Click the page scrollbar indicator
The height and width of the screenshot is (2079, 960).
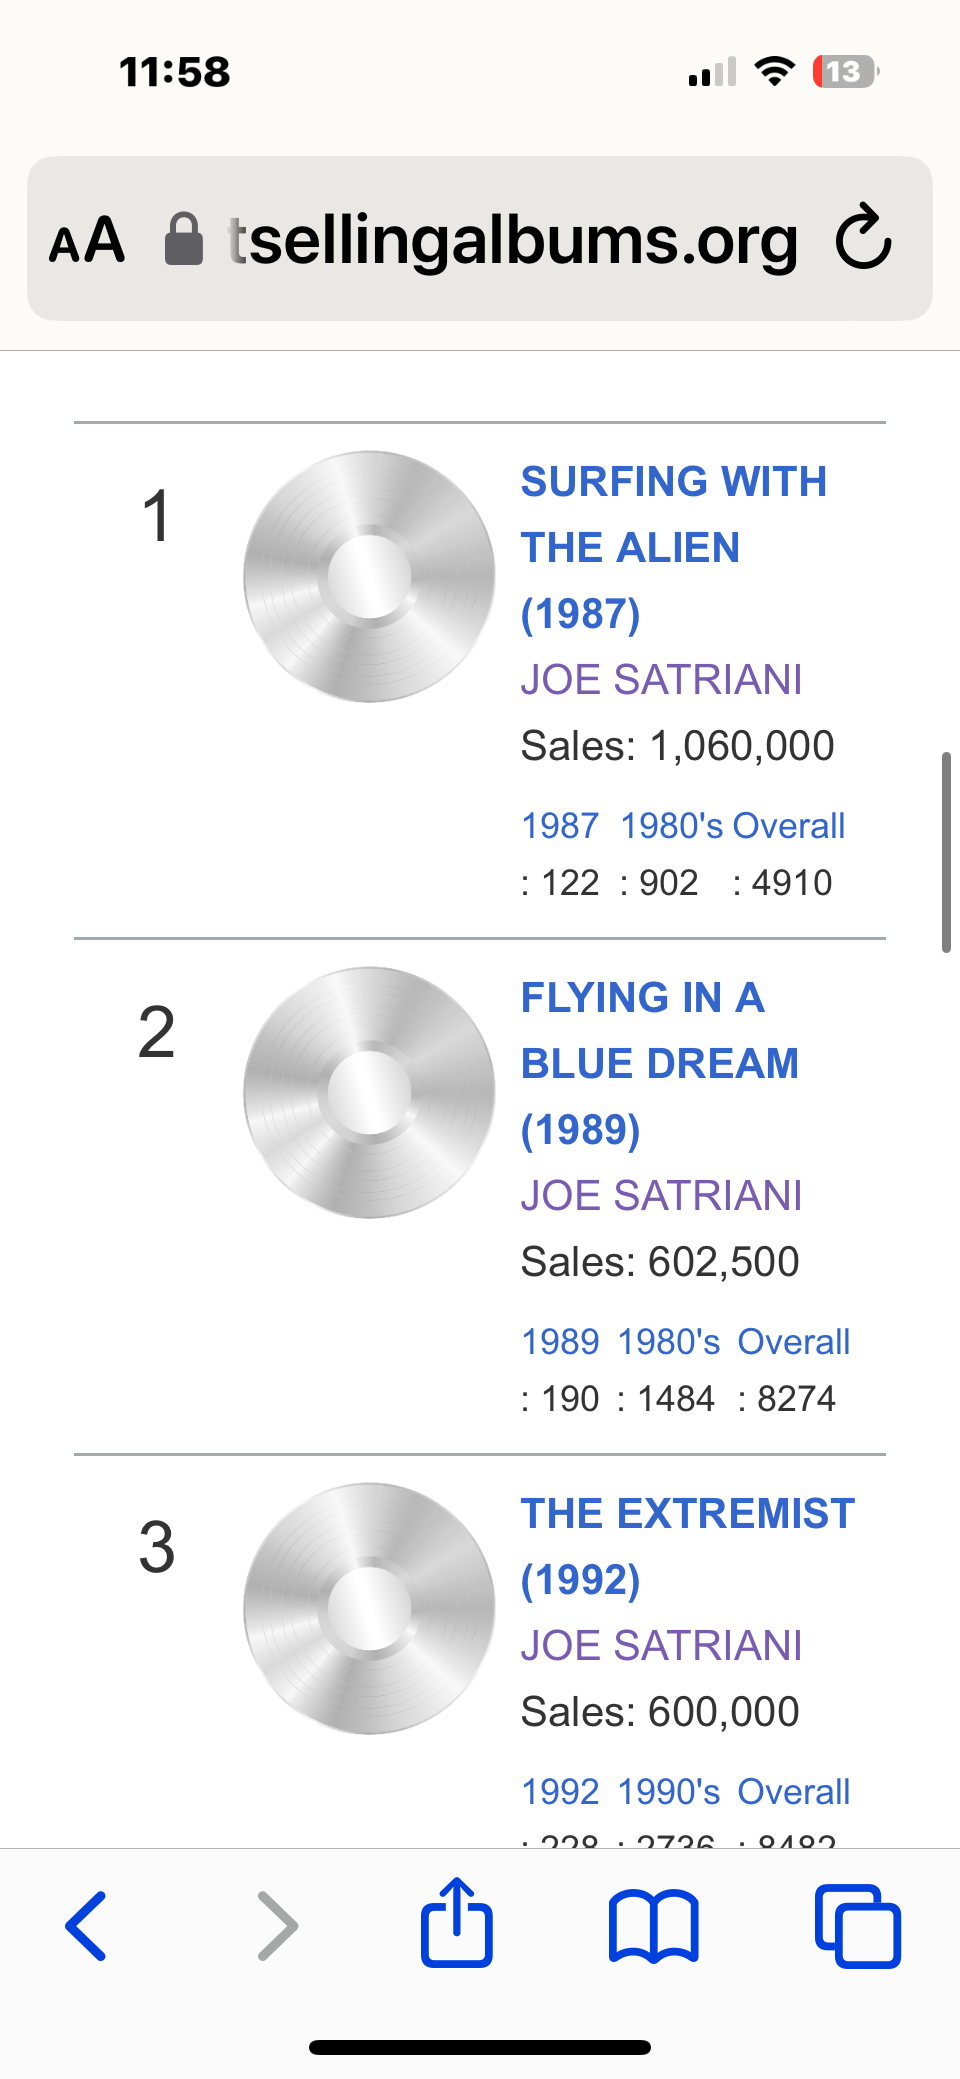point(945,852)
